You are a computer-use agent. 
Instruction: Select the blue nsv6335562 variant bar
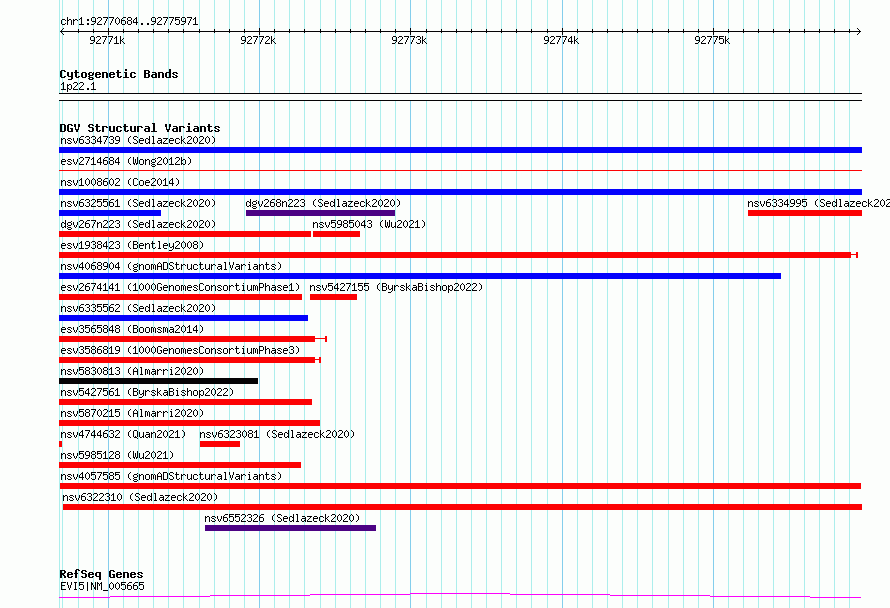point(183,318)
